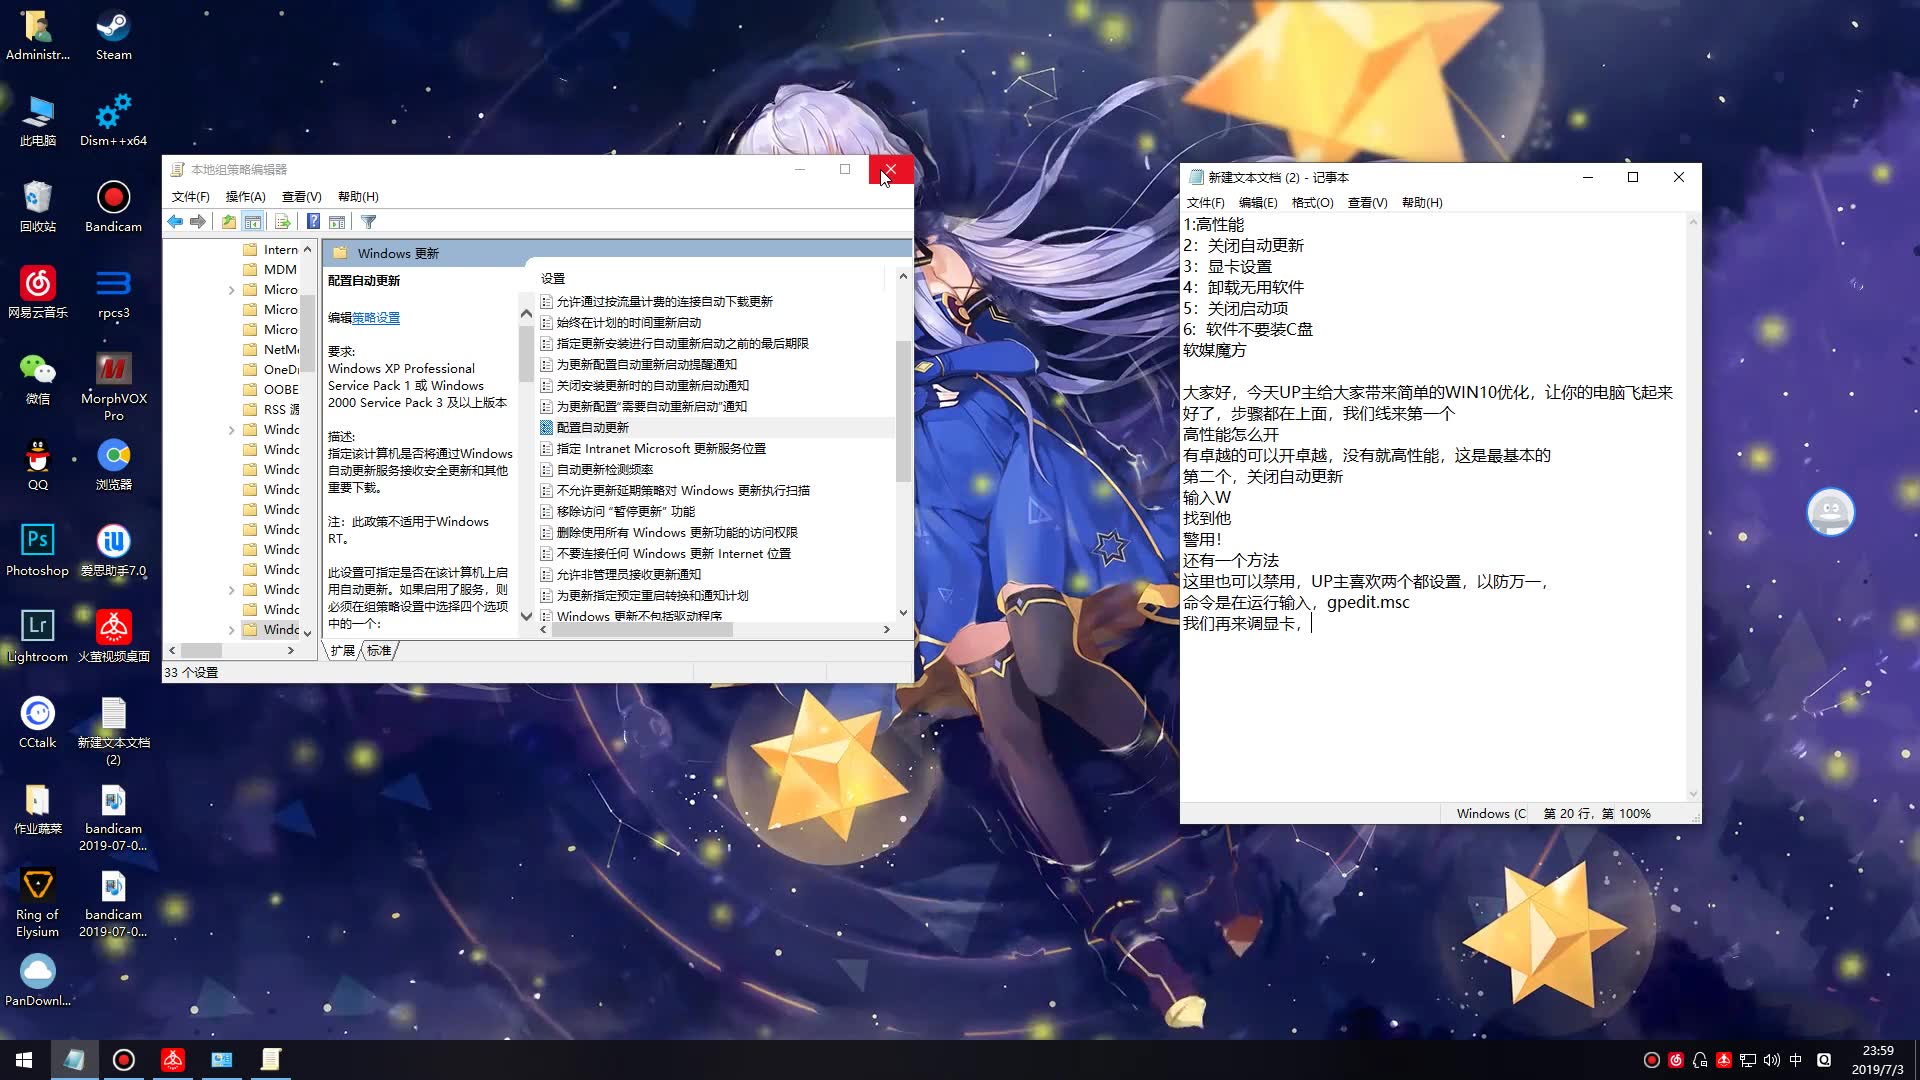The width and height of the screenshot is (1920, 1080).
Task: Go back with the blue left arrow in Group Policy toolbar
Action: coord(175,222)
